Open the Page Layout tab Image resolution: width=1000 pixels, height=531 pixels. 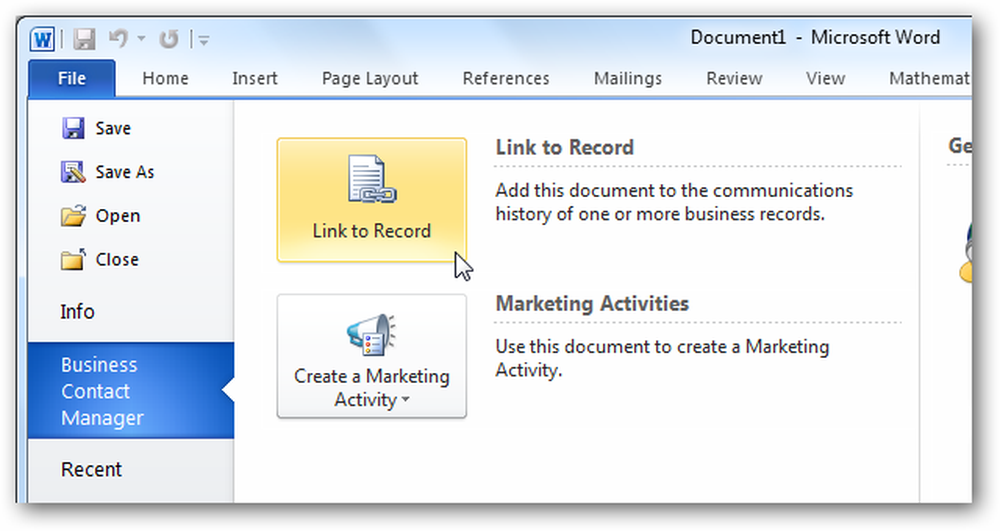tap(370, 78)
